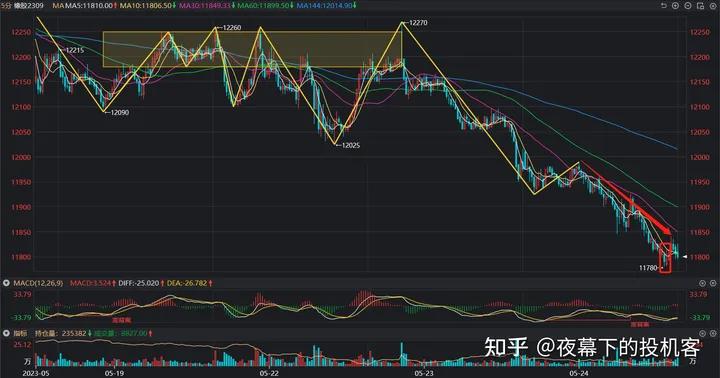
Task: Click the MA30:11849.33 value
Action: pos(205,6)
